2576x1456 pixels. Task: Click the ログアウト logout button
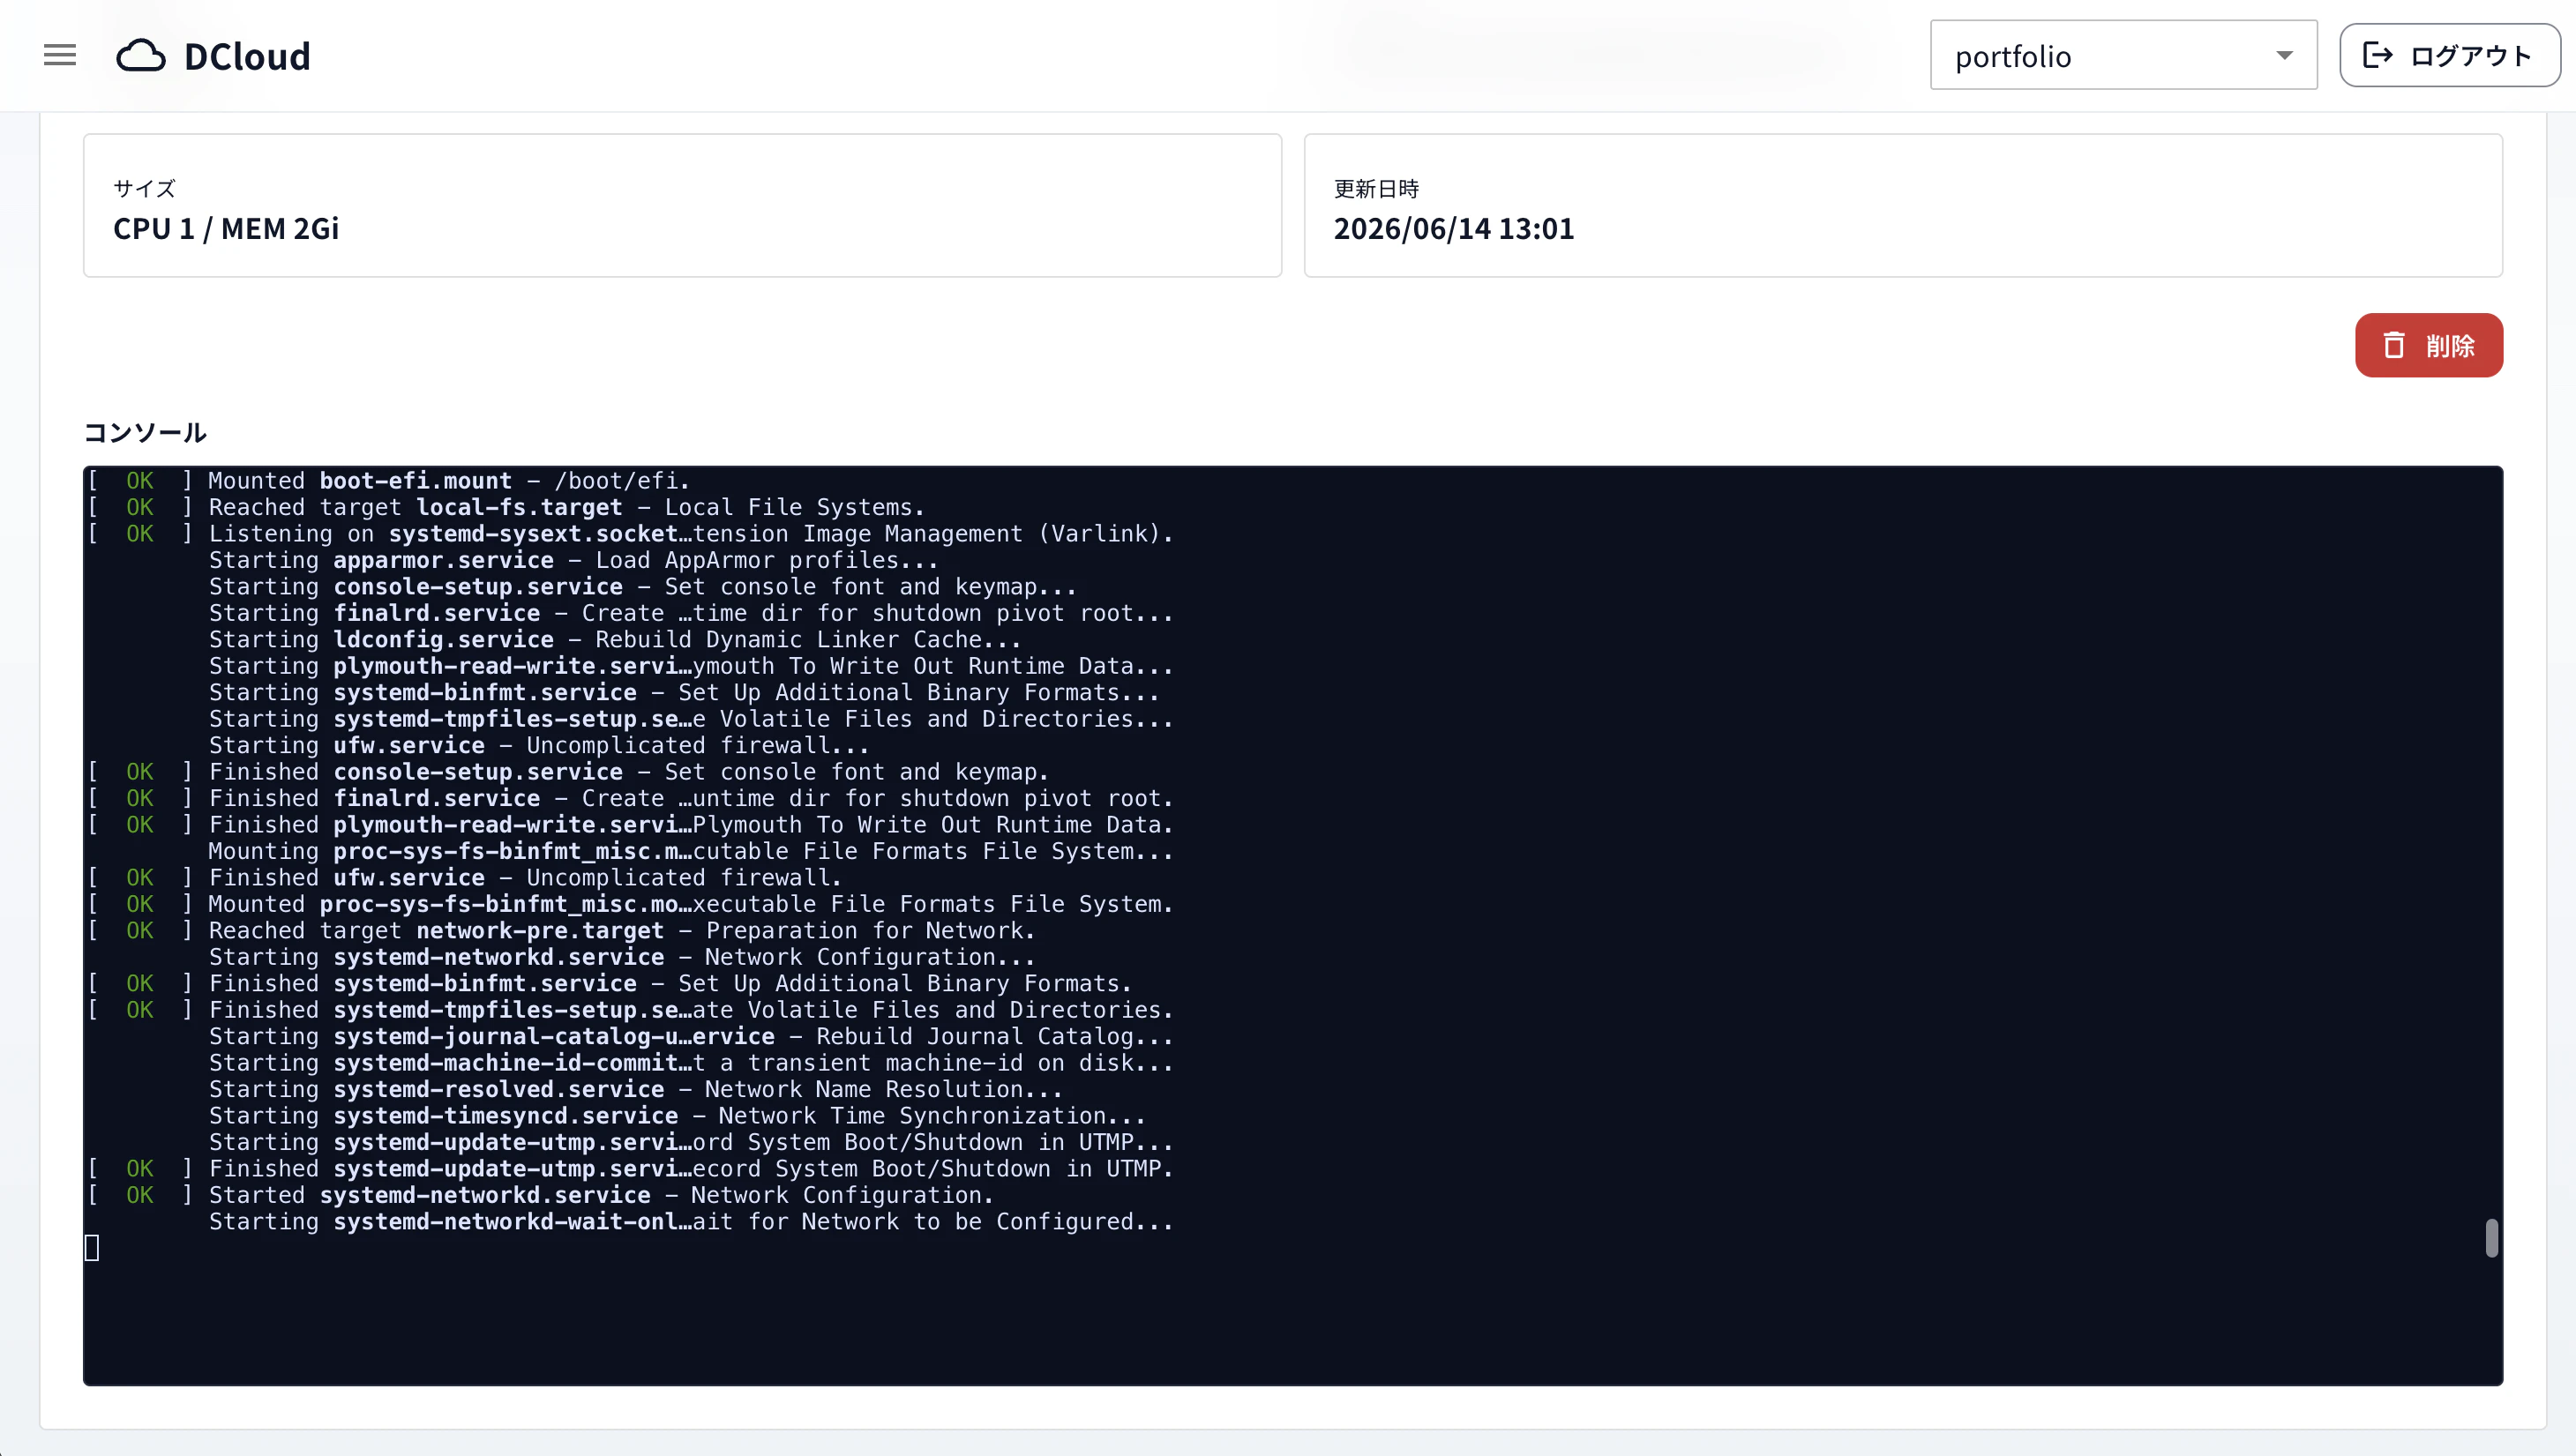(x=2449, y=55)
